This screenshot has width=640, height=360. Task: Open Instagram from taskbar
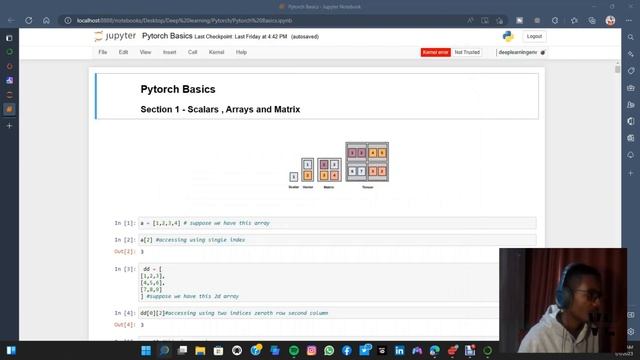coord(311,351)
